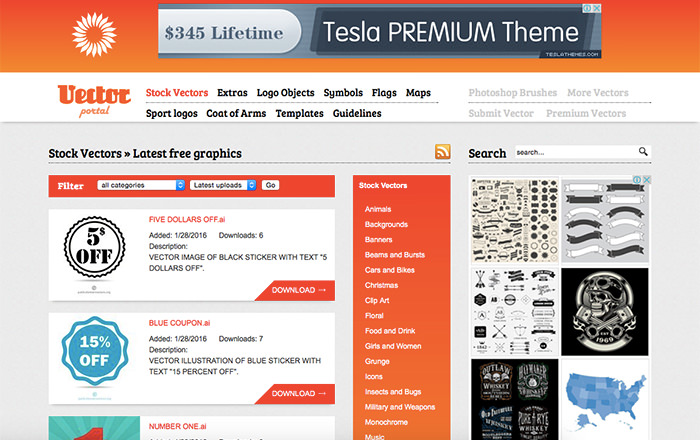The width and height of the screenshot is (700, 440).
Task: Visit the More Vectors link
Action: [x=598, y=93]
